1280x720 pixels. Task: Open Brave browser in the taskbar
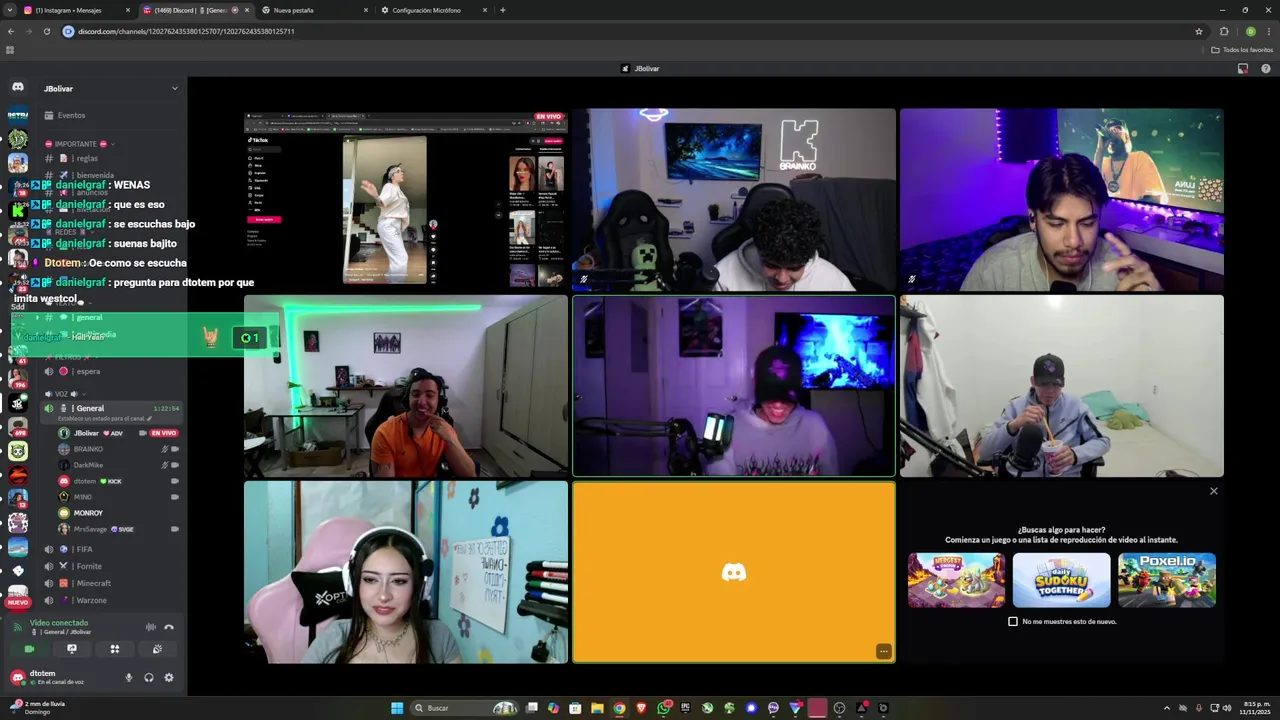coord(641,708)
